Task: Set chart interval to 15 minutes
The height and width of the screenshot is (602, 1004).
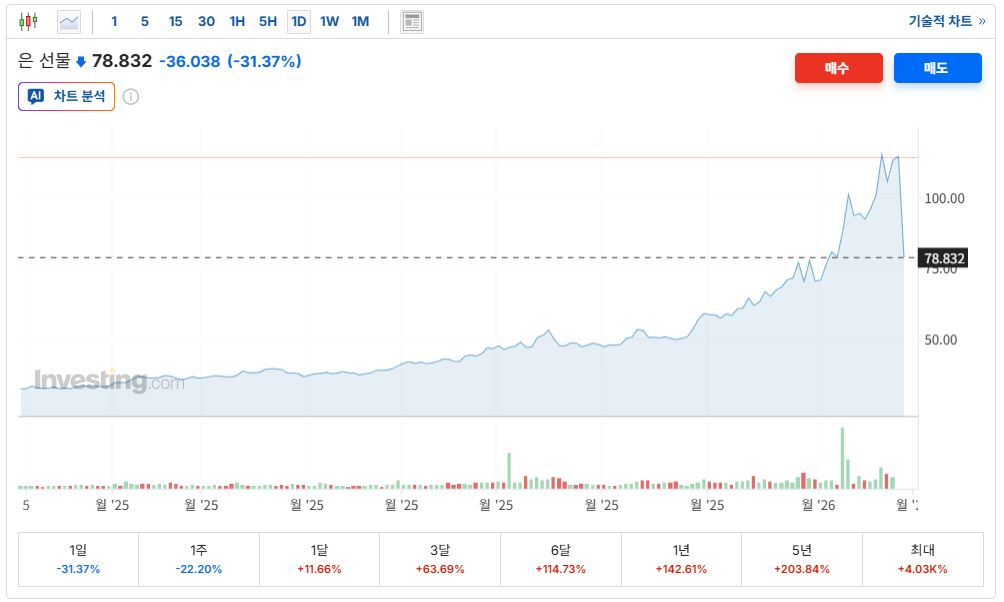Action: click(175, 21)
